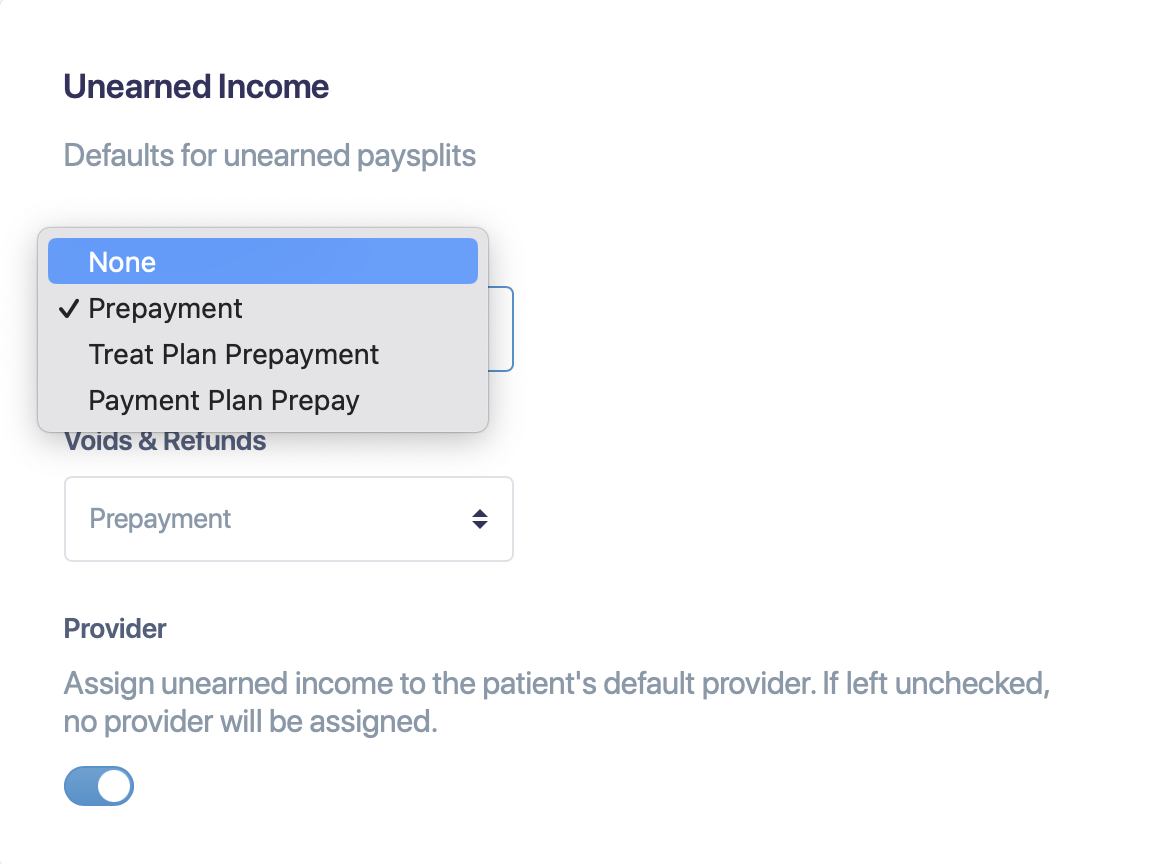Click the Voids & Refunds label

click(164, 440)
